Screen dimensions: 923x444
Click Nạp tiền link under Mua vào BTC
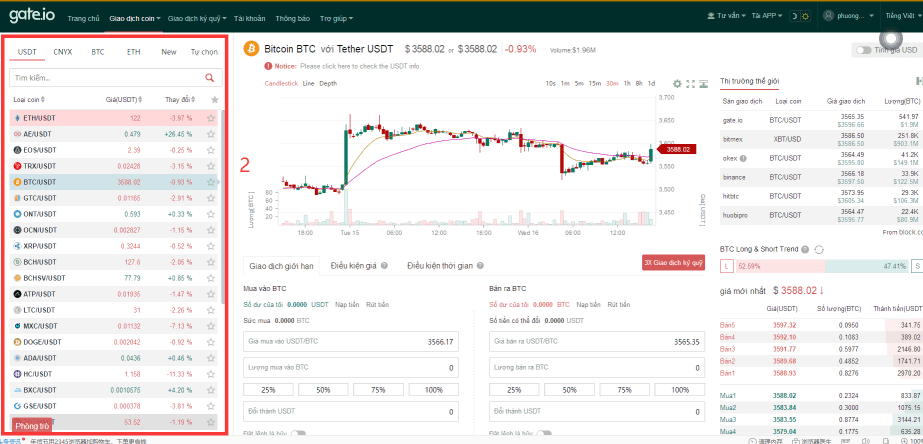click(347, 304)
